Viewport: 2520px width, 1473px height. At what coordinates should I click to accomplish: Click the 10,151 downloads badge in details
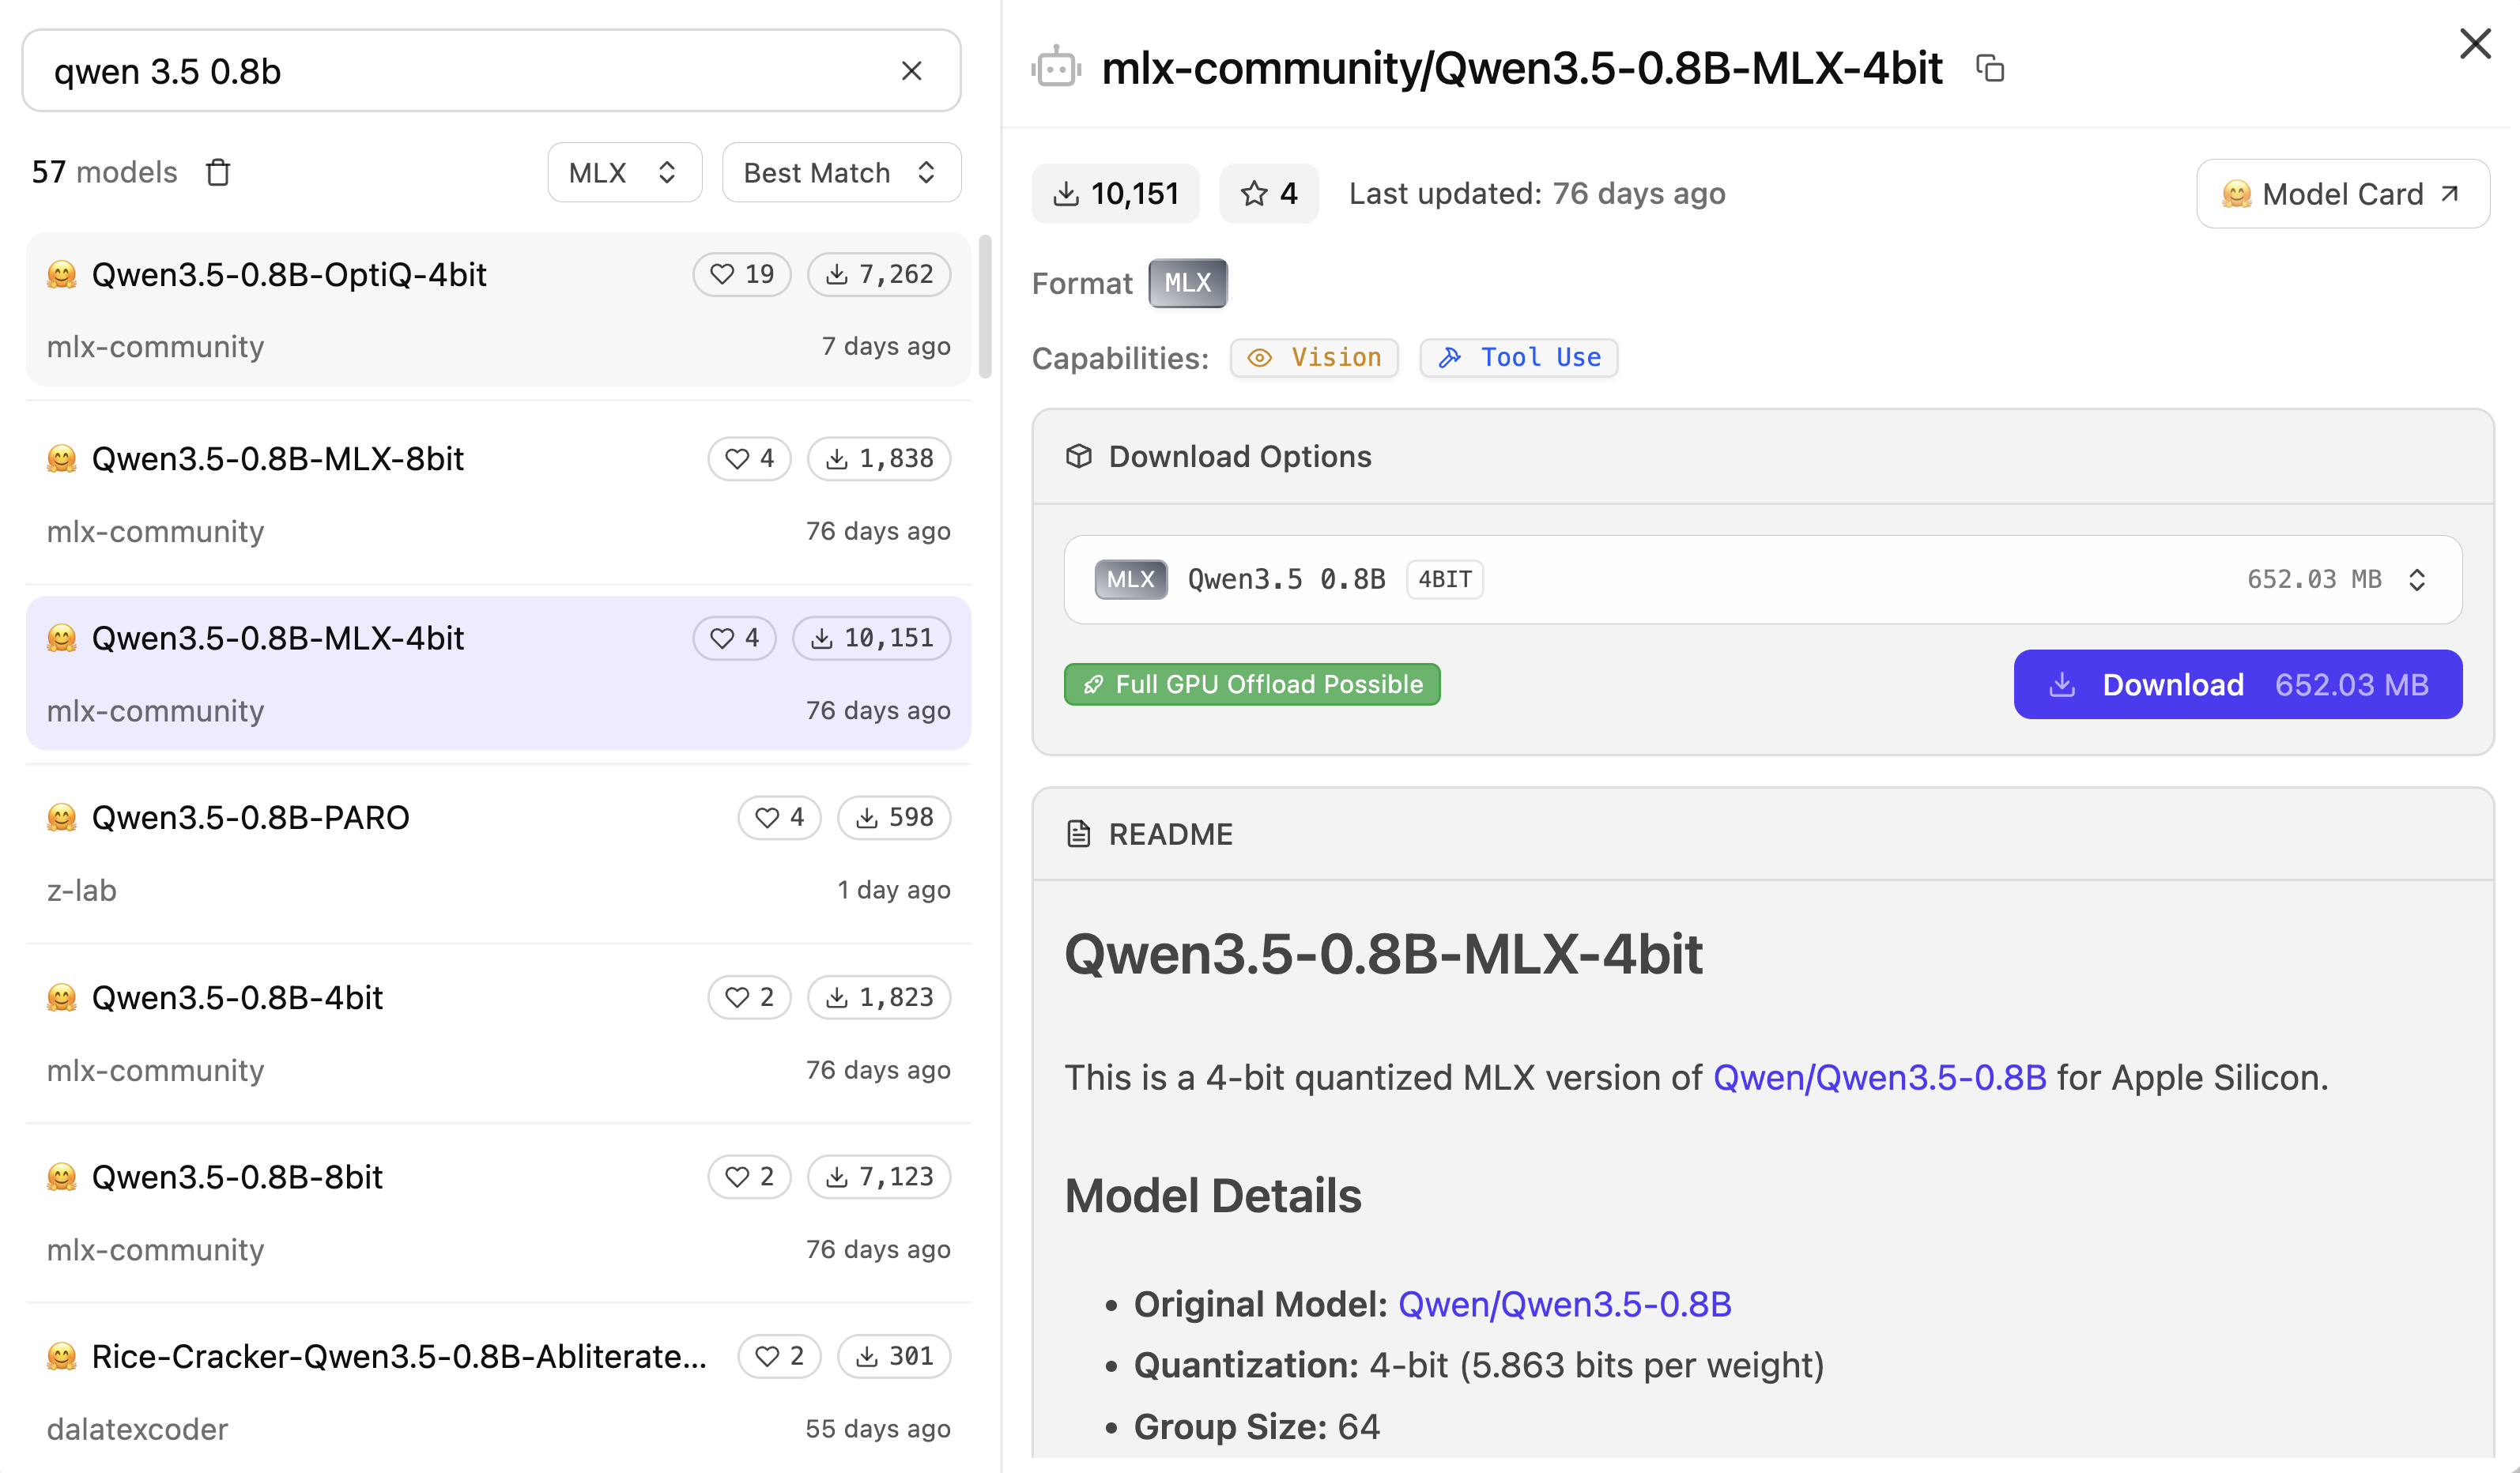click(x=1115, y=193)
